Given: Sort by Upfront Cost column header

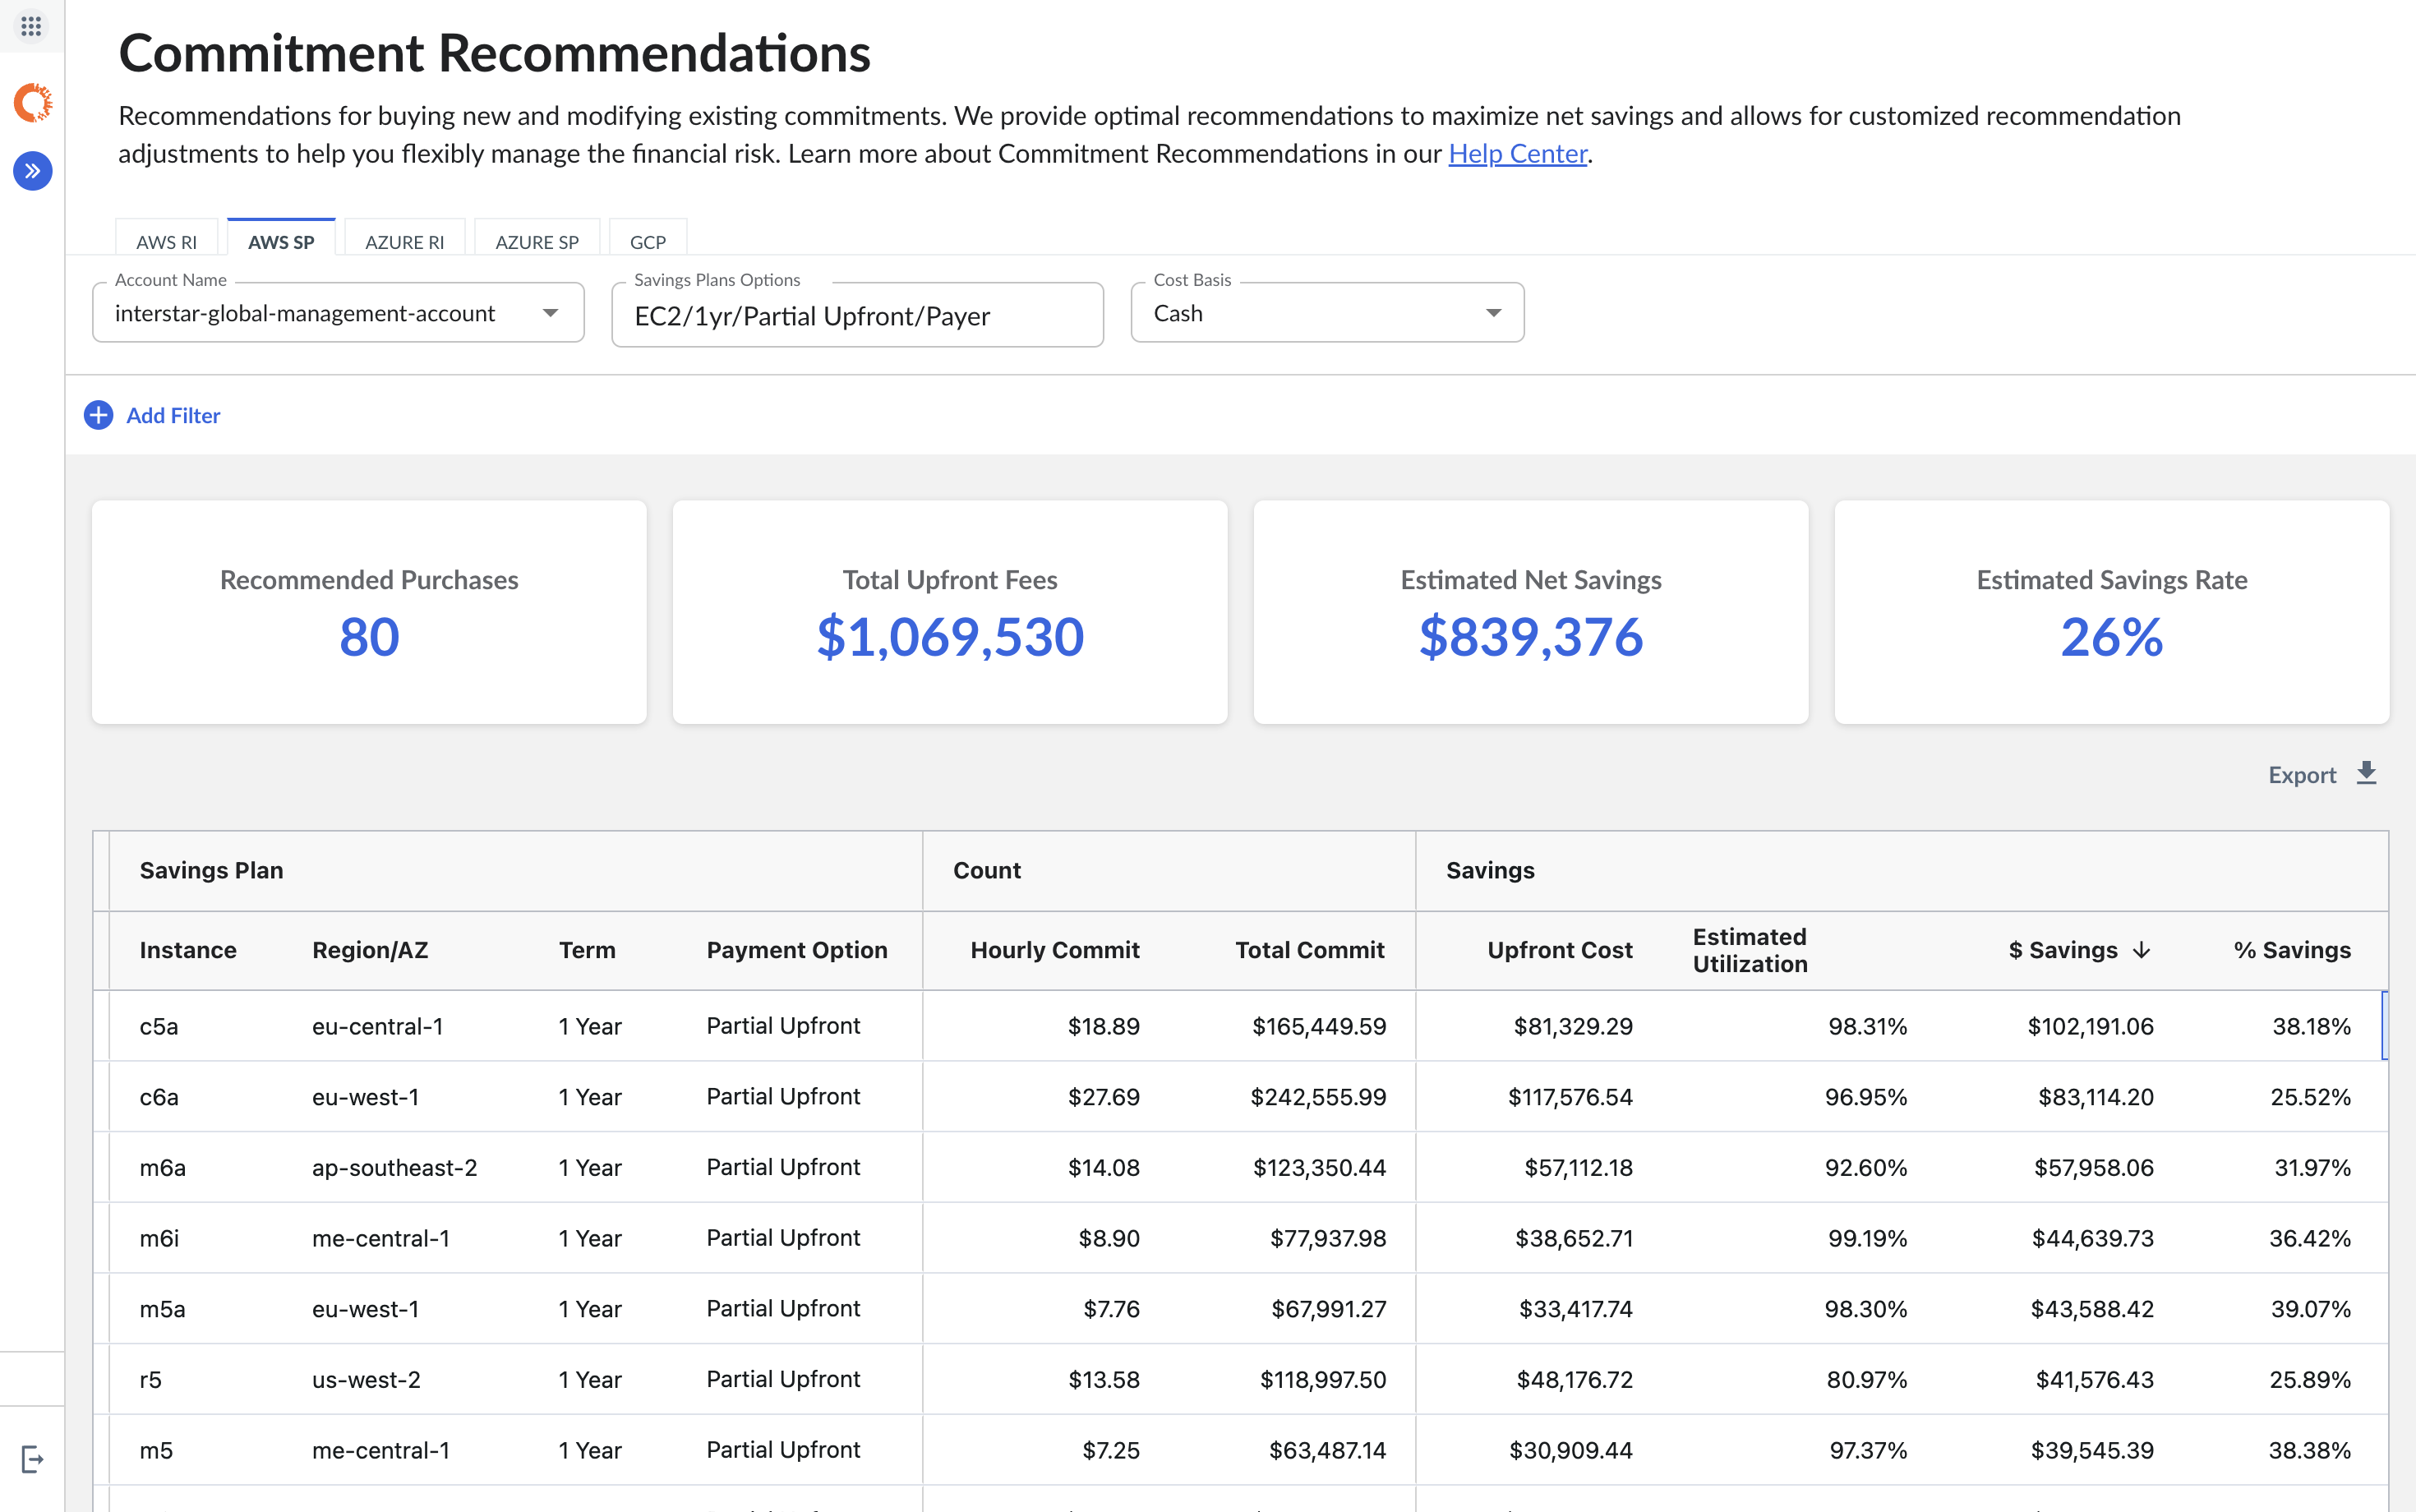Looking at the screenshot, I should (1560, 950).
